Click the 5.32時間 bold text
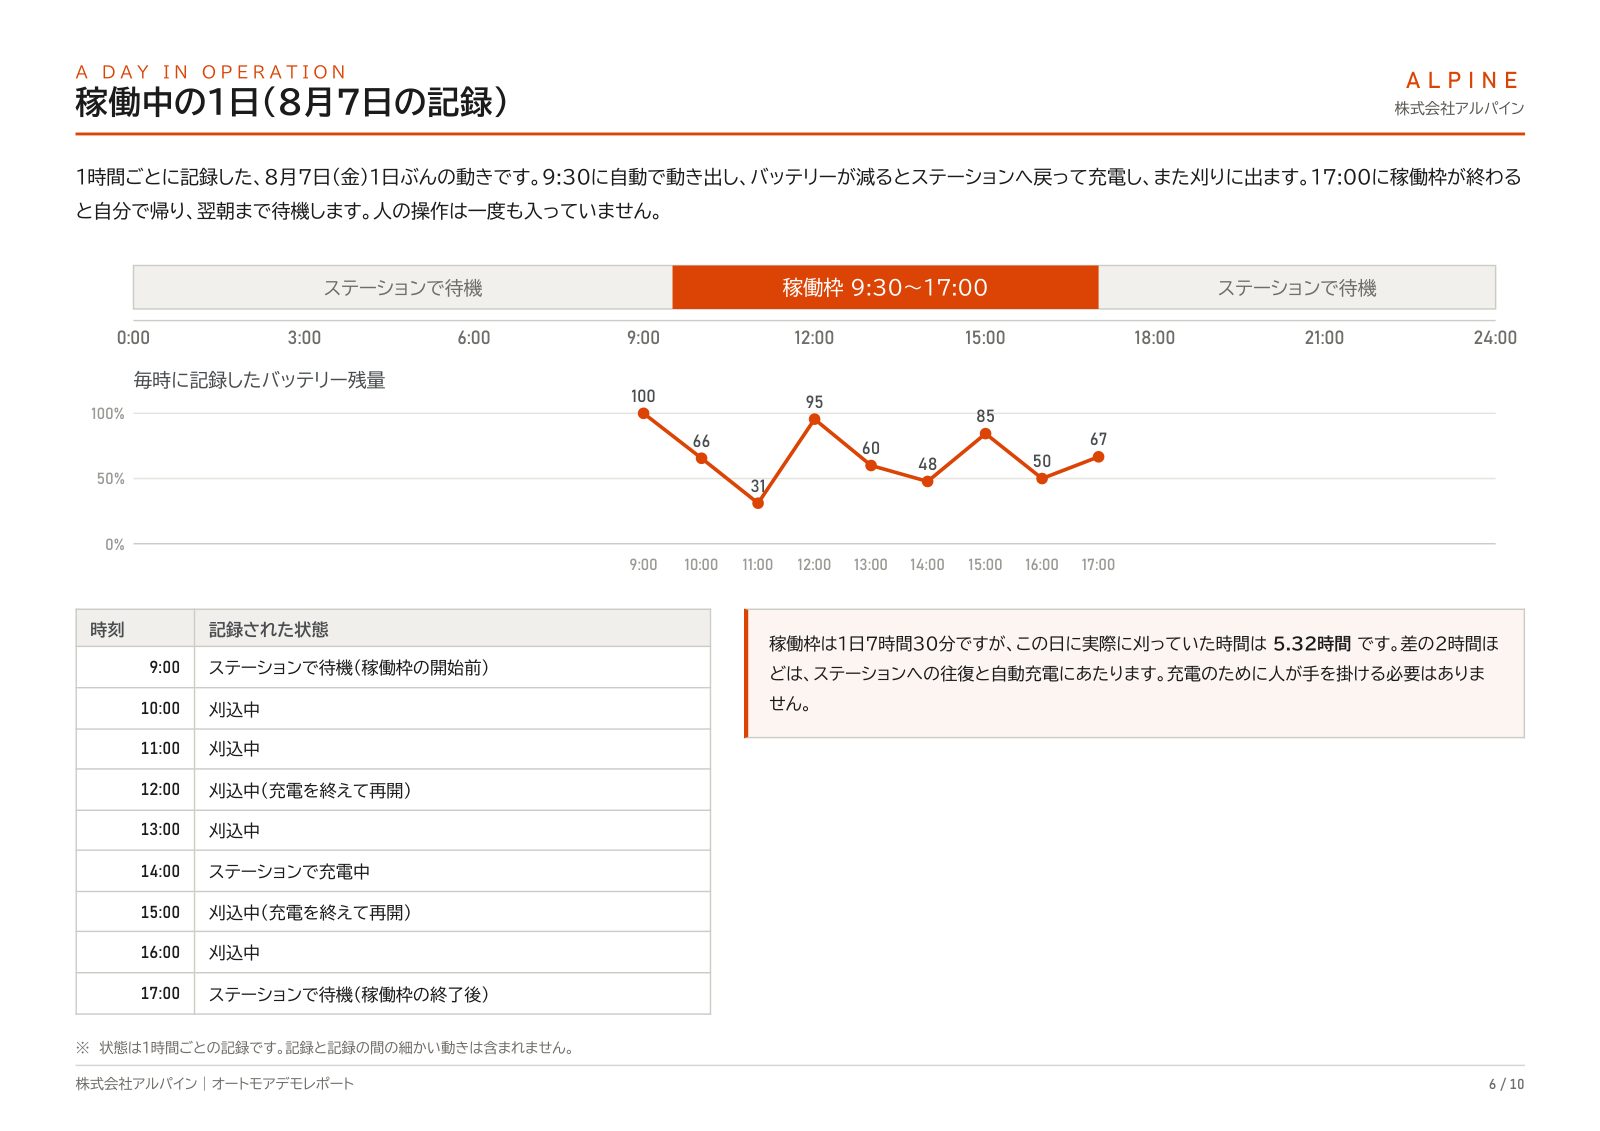Screen dimensions: 1600x1131 (x=1311, y=644)
